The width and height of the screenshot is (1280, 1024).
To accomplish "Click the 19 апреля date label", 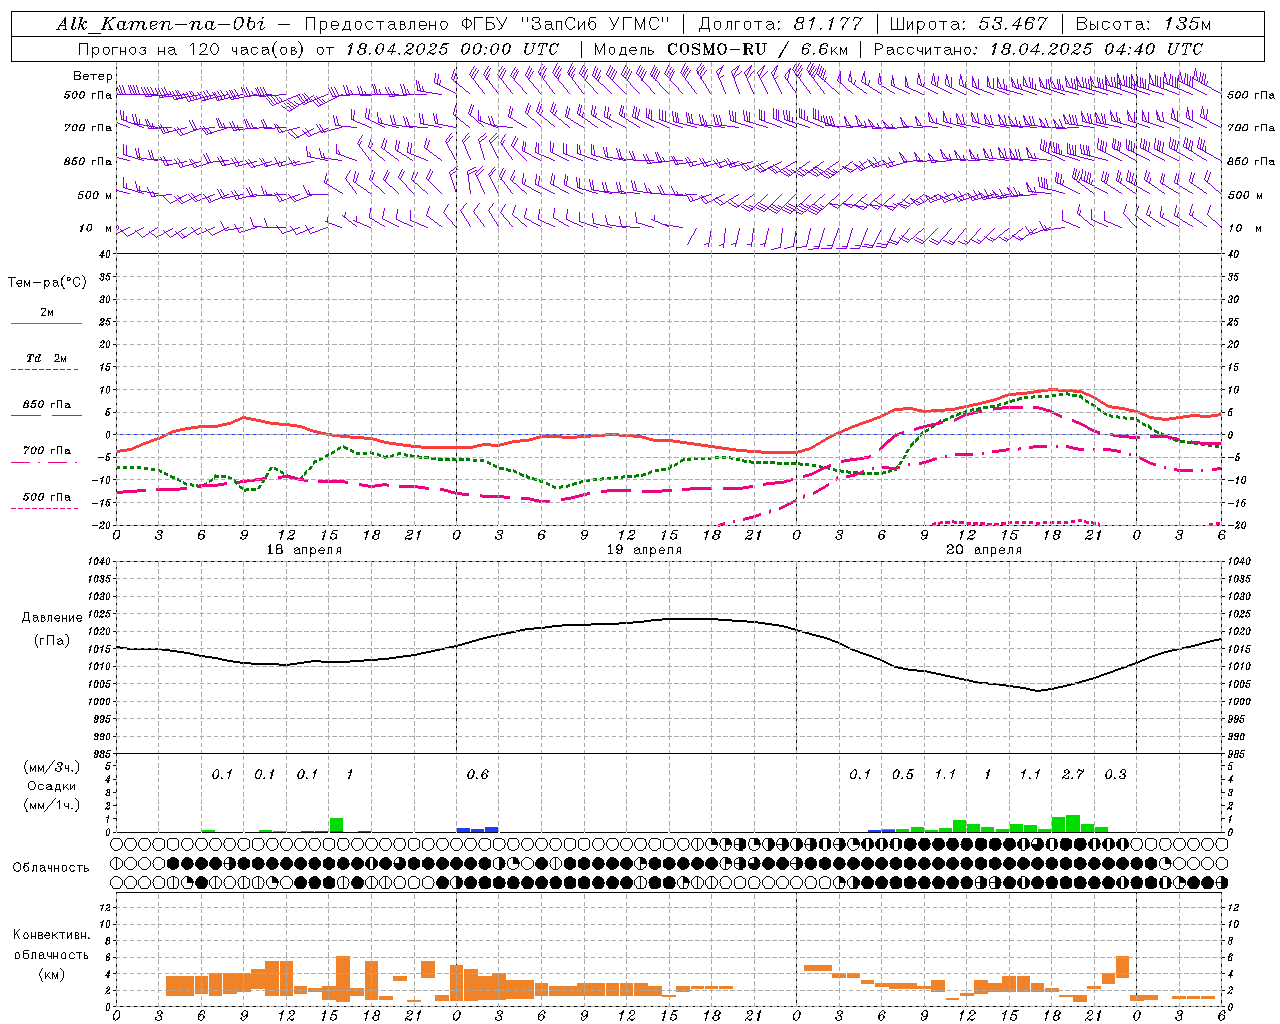I will point(645,550).
